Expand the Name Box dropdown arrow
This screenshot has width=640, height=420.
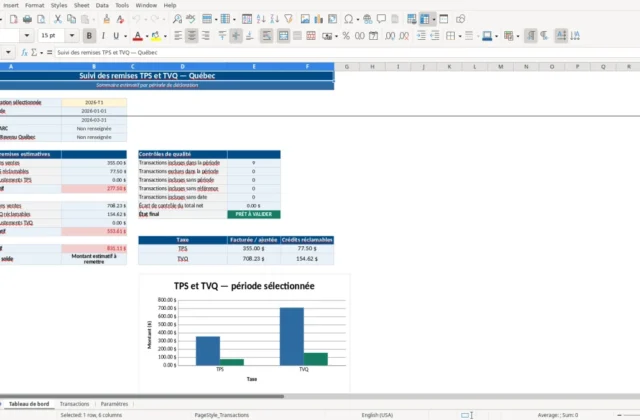click(x=8, y=52)
